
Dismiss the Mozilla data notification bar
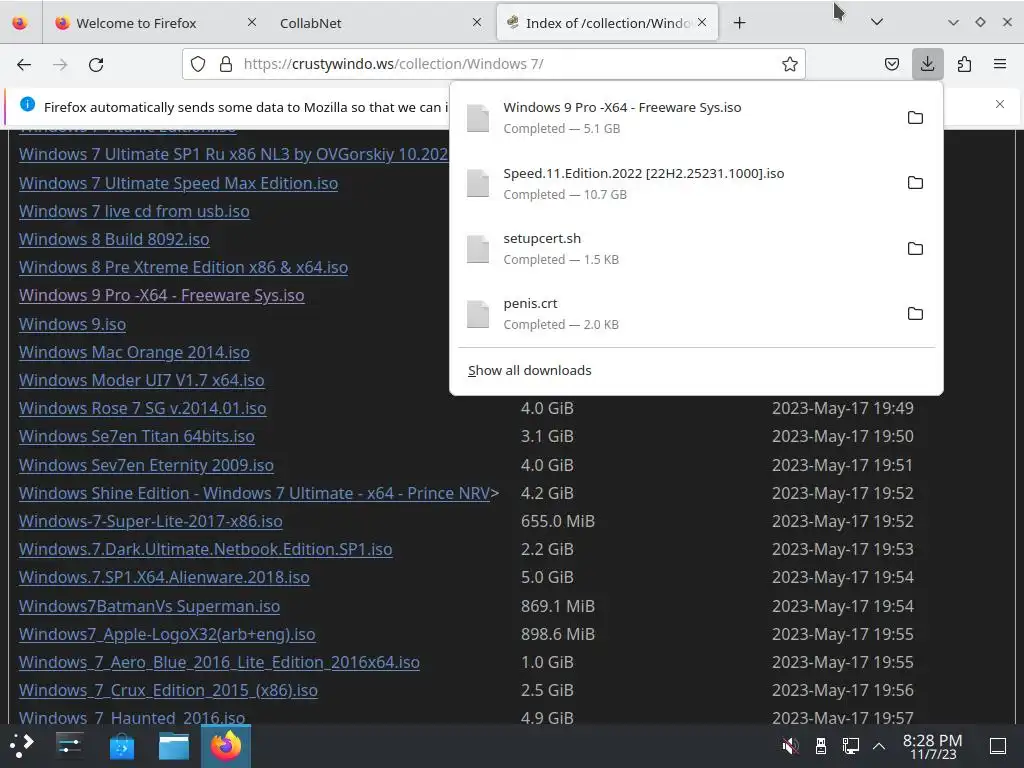coord(999,104)
